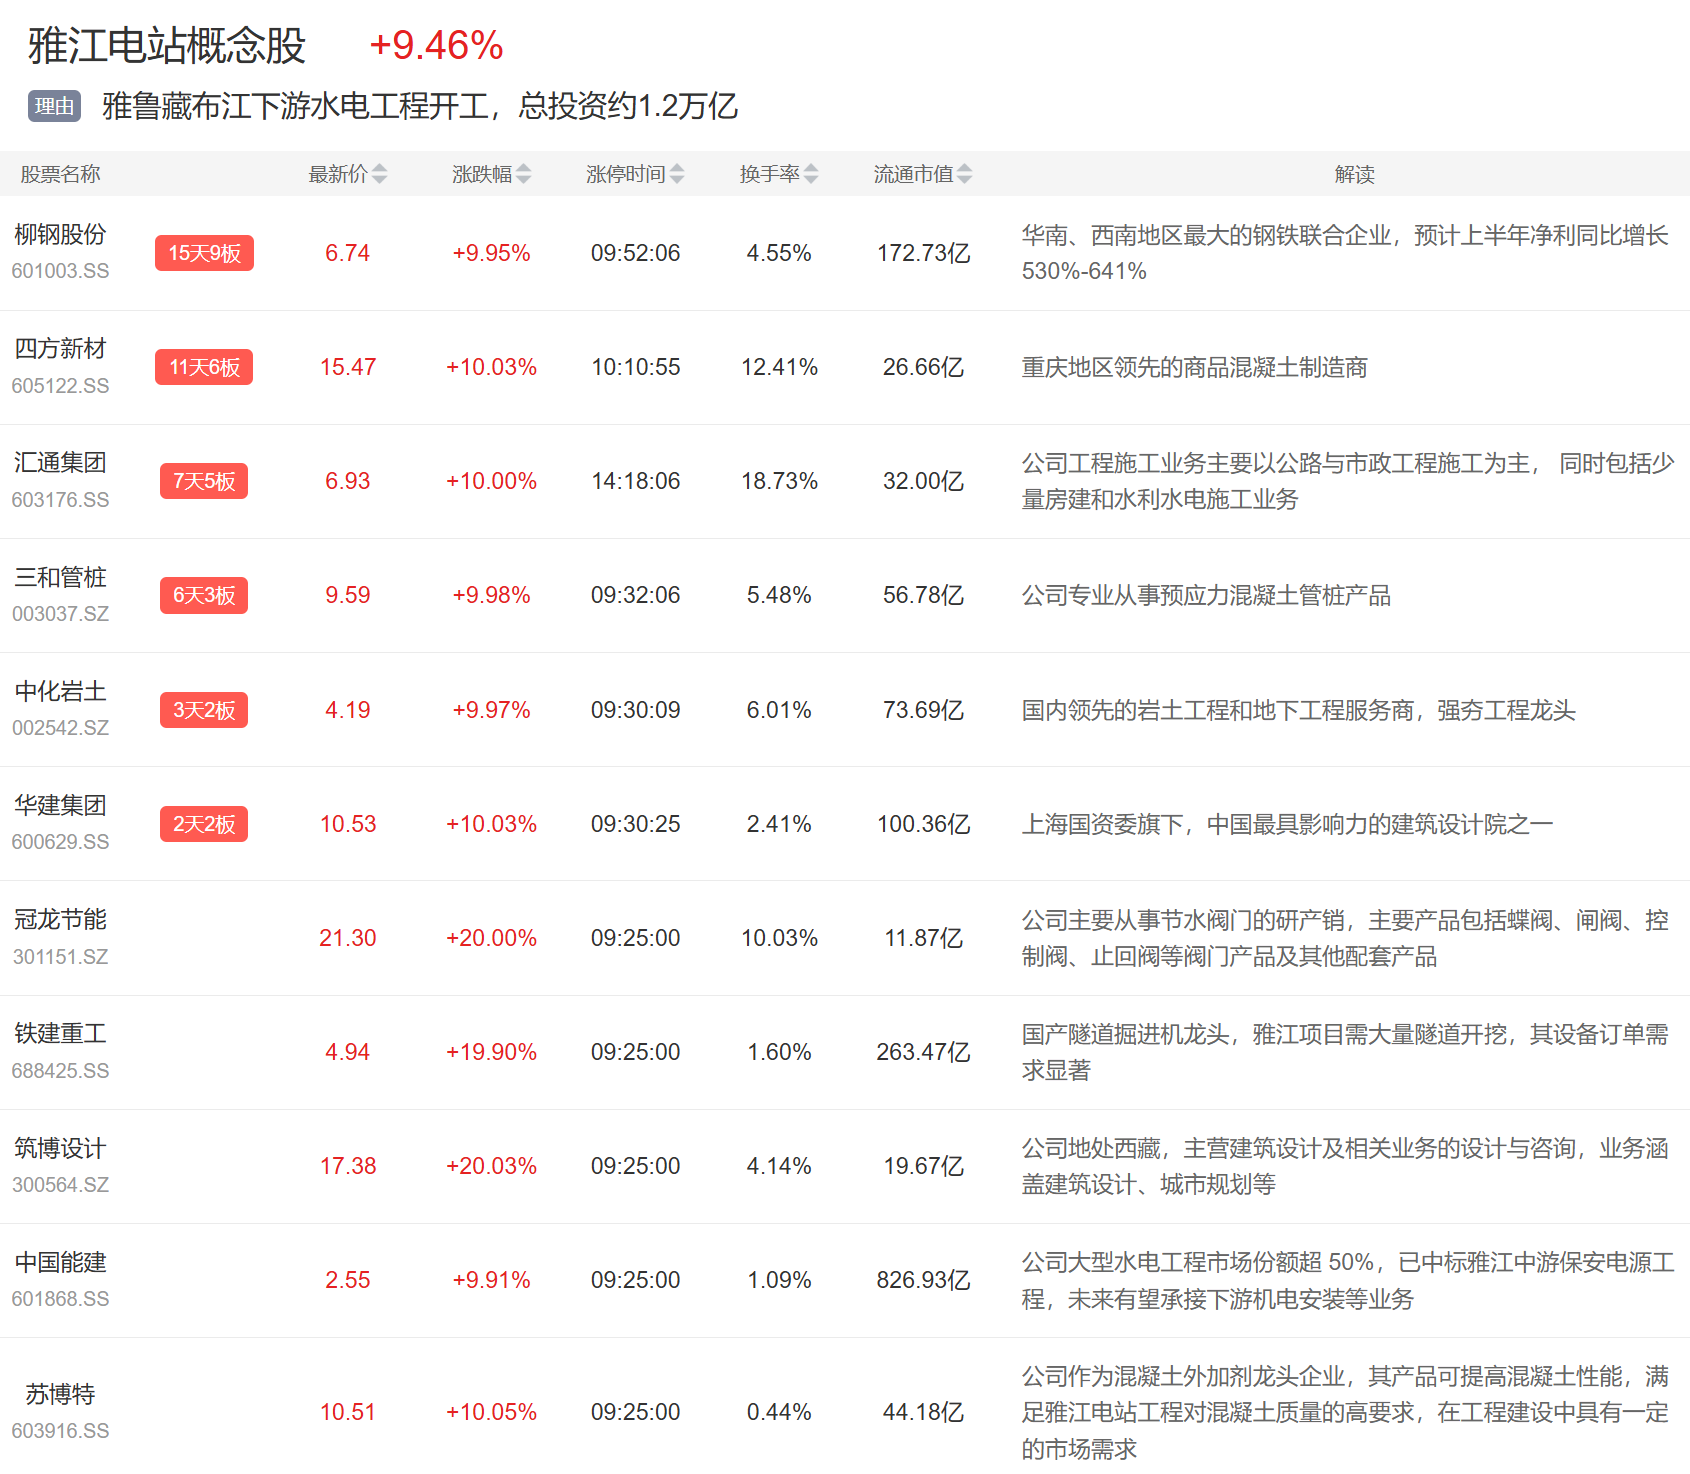This screenshot has width=1690, height=1474.
Task: Toggle sorting by 涨停时间 arrows
Action: 677,174
